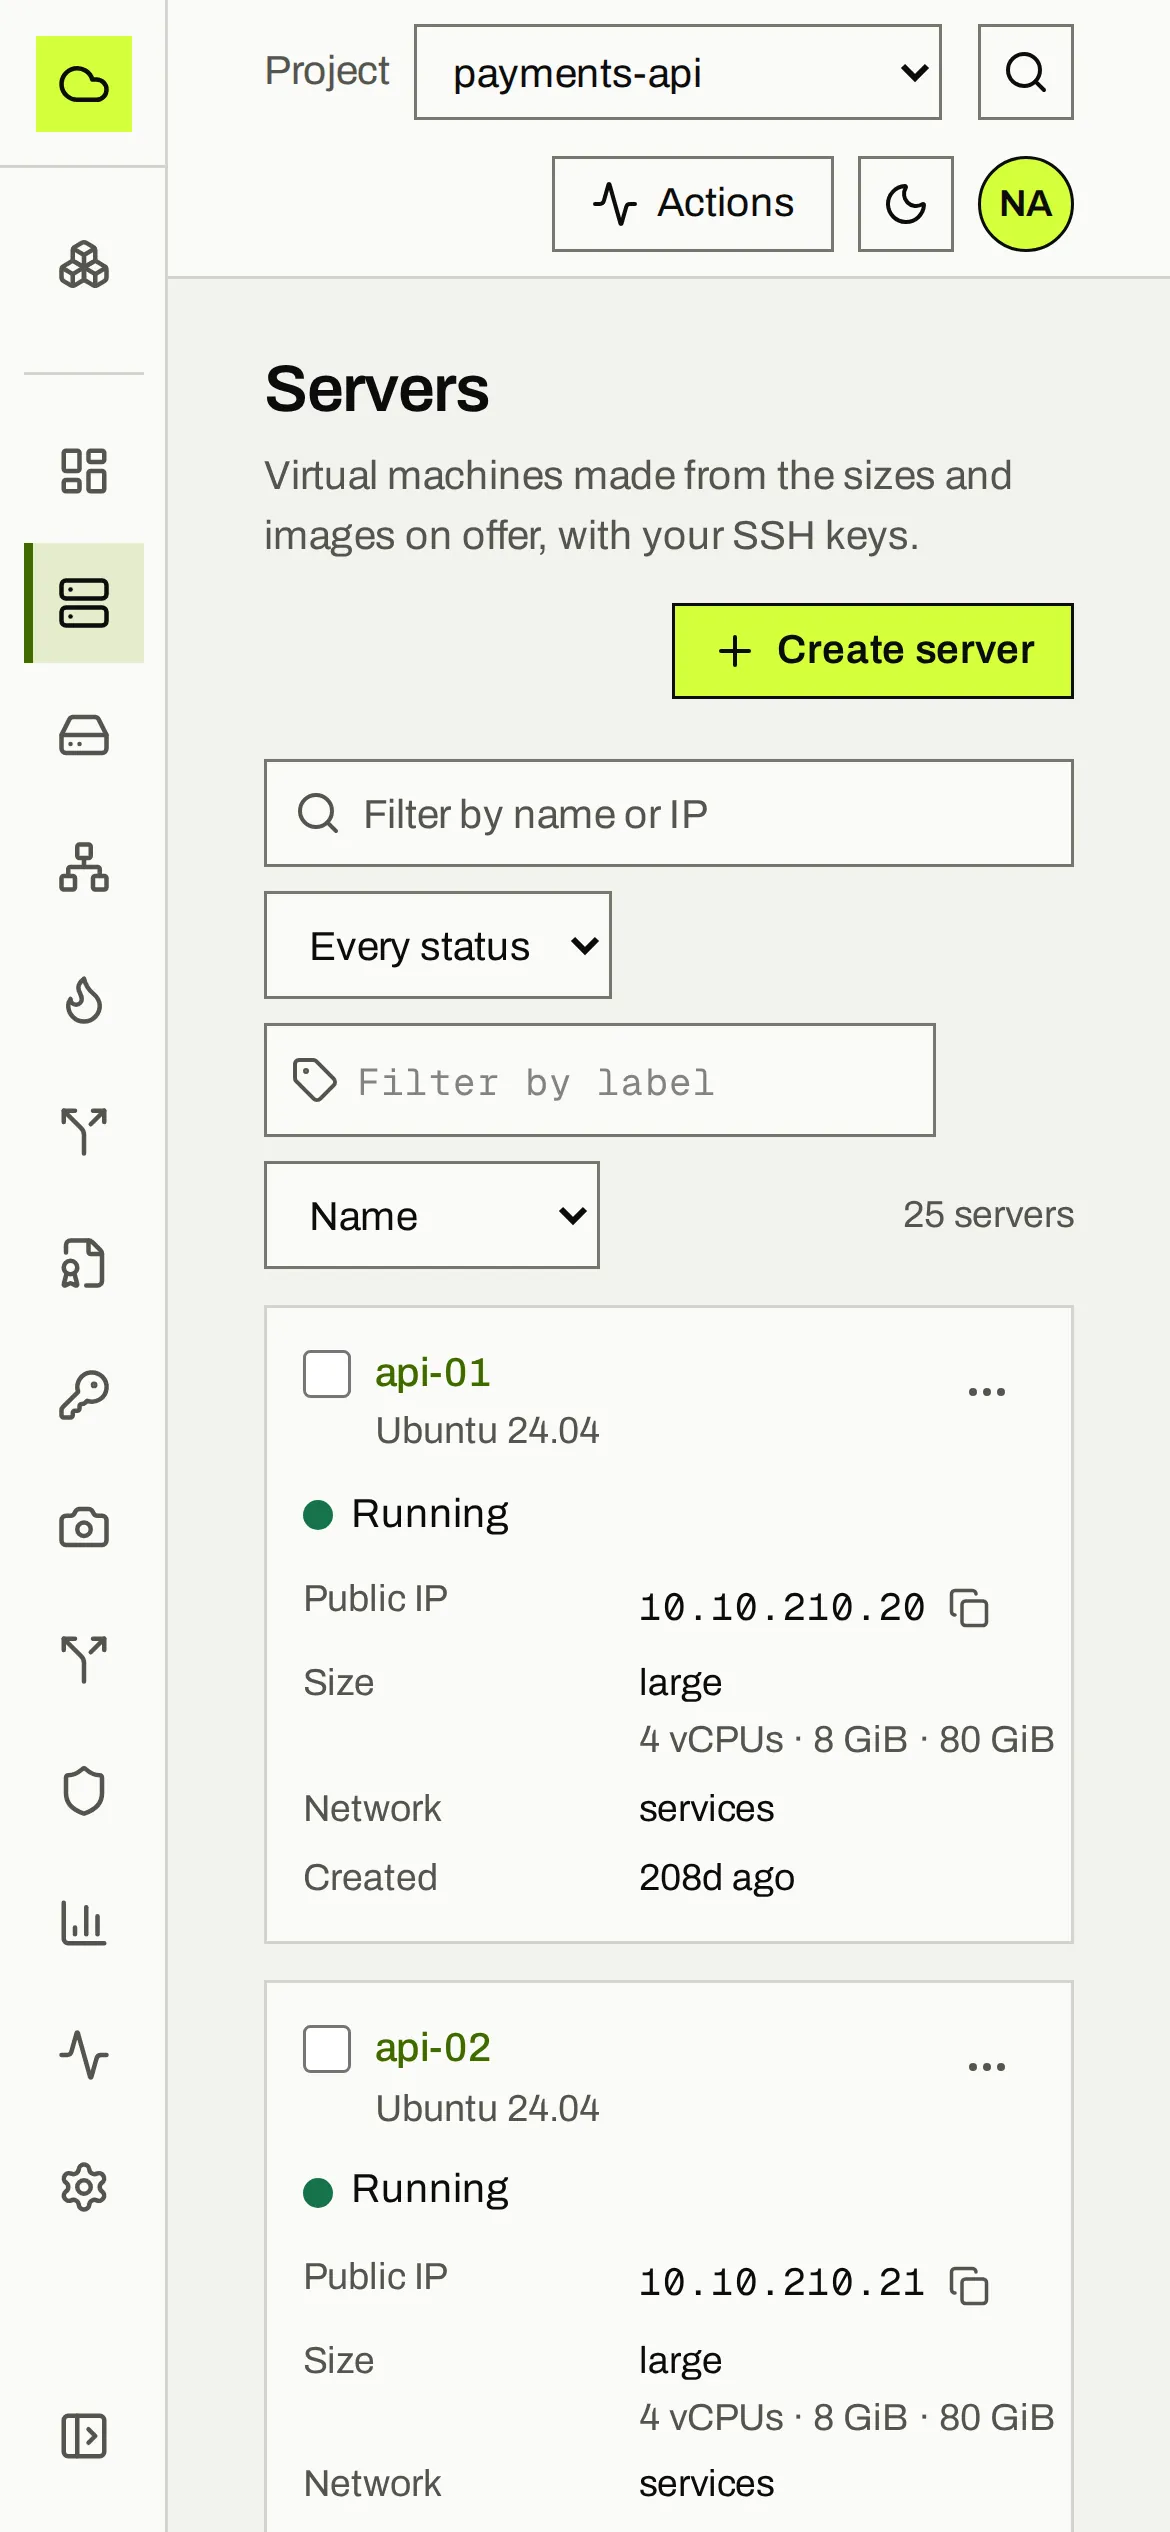Open the activity pulse sidebar icon
Screen dimensions: 1170x2532
click(84, 2055)
